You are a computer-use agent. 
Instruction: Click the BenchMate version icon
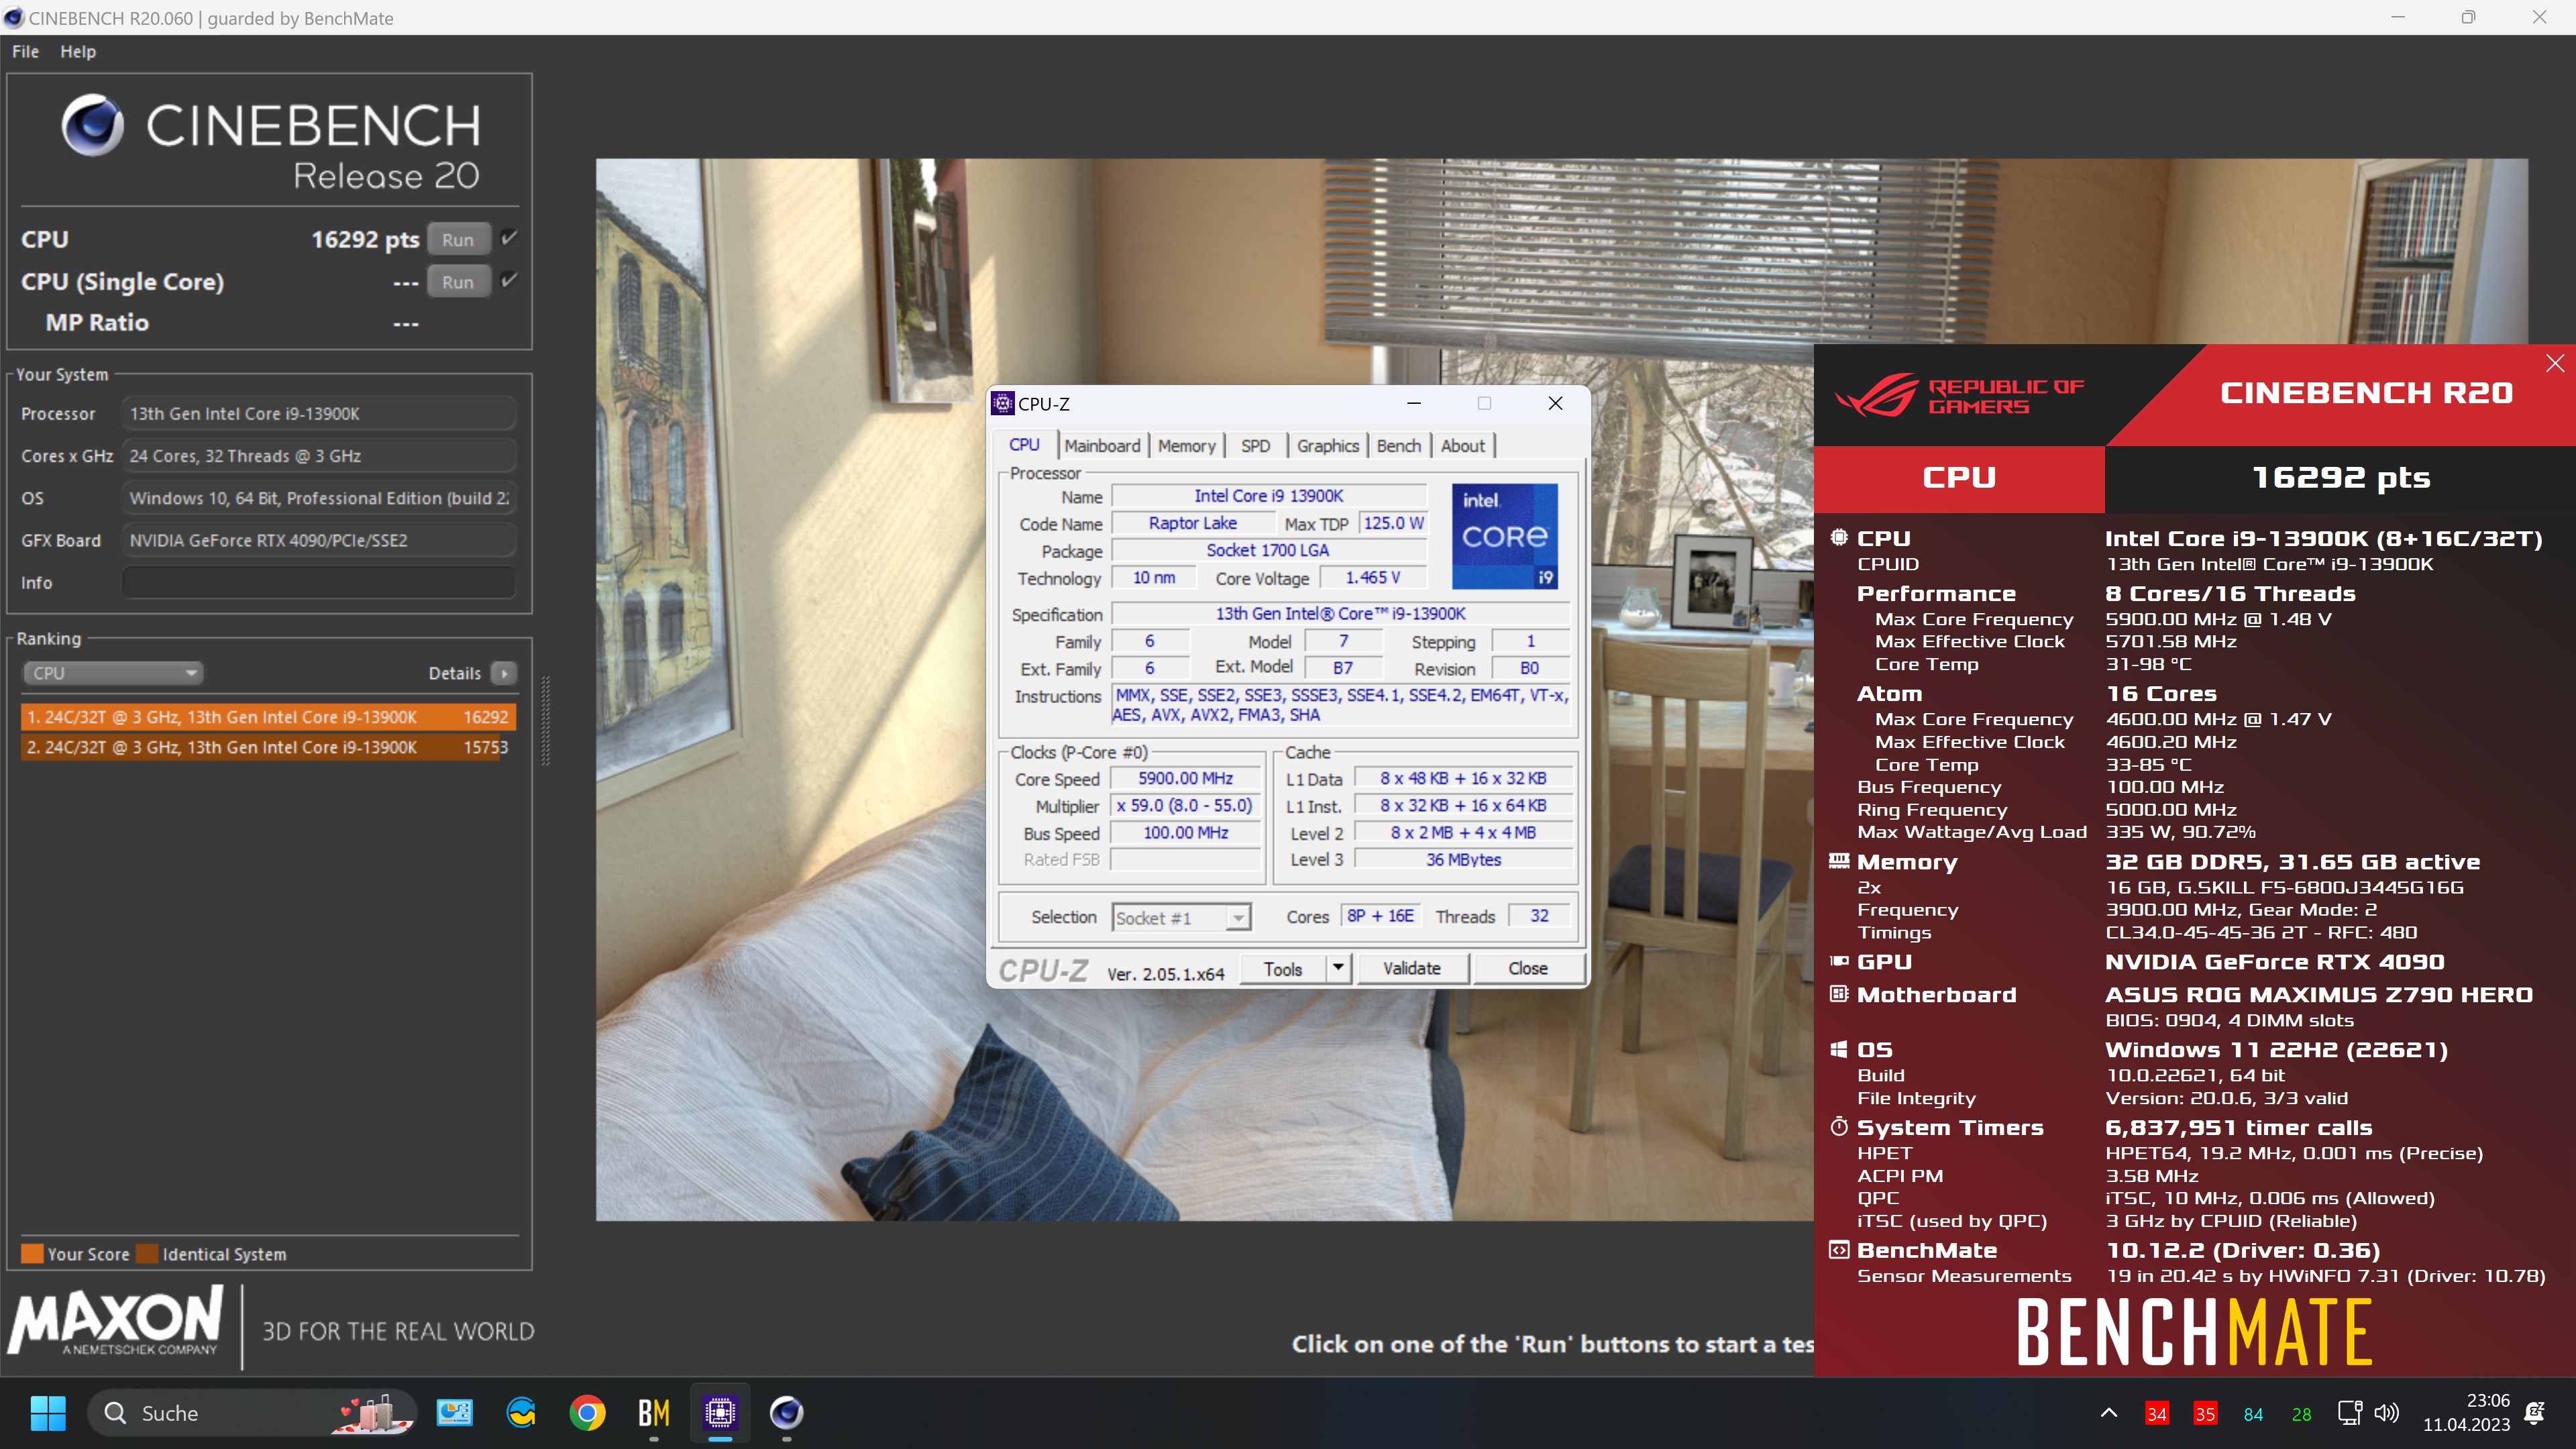1839,1250
